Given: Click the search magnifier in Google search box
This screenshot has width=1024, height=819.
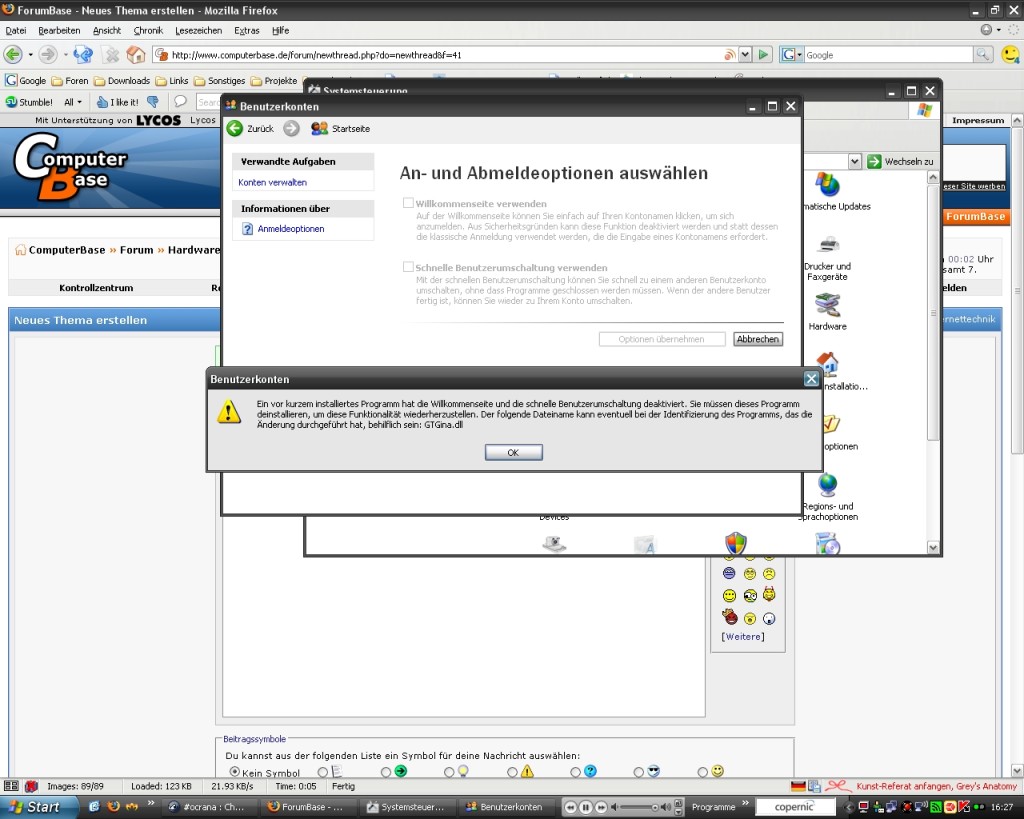Looking at the screenshot, I should [x=982, y=55].
